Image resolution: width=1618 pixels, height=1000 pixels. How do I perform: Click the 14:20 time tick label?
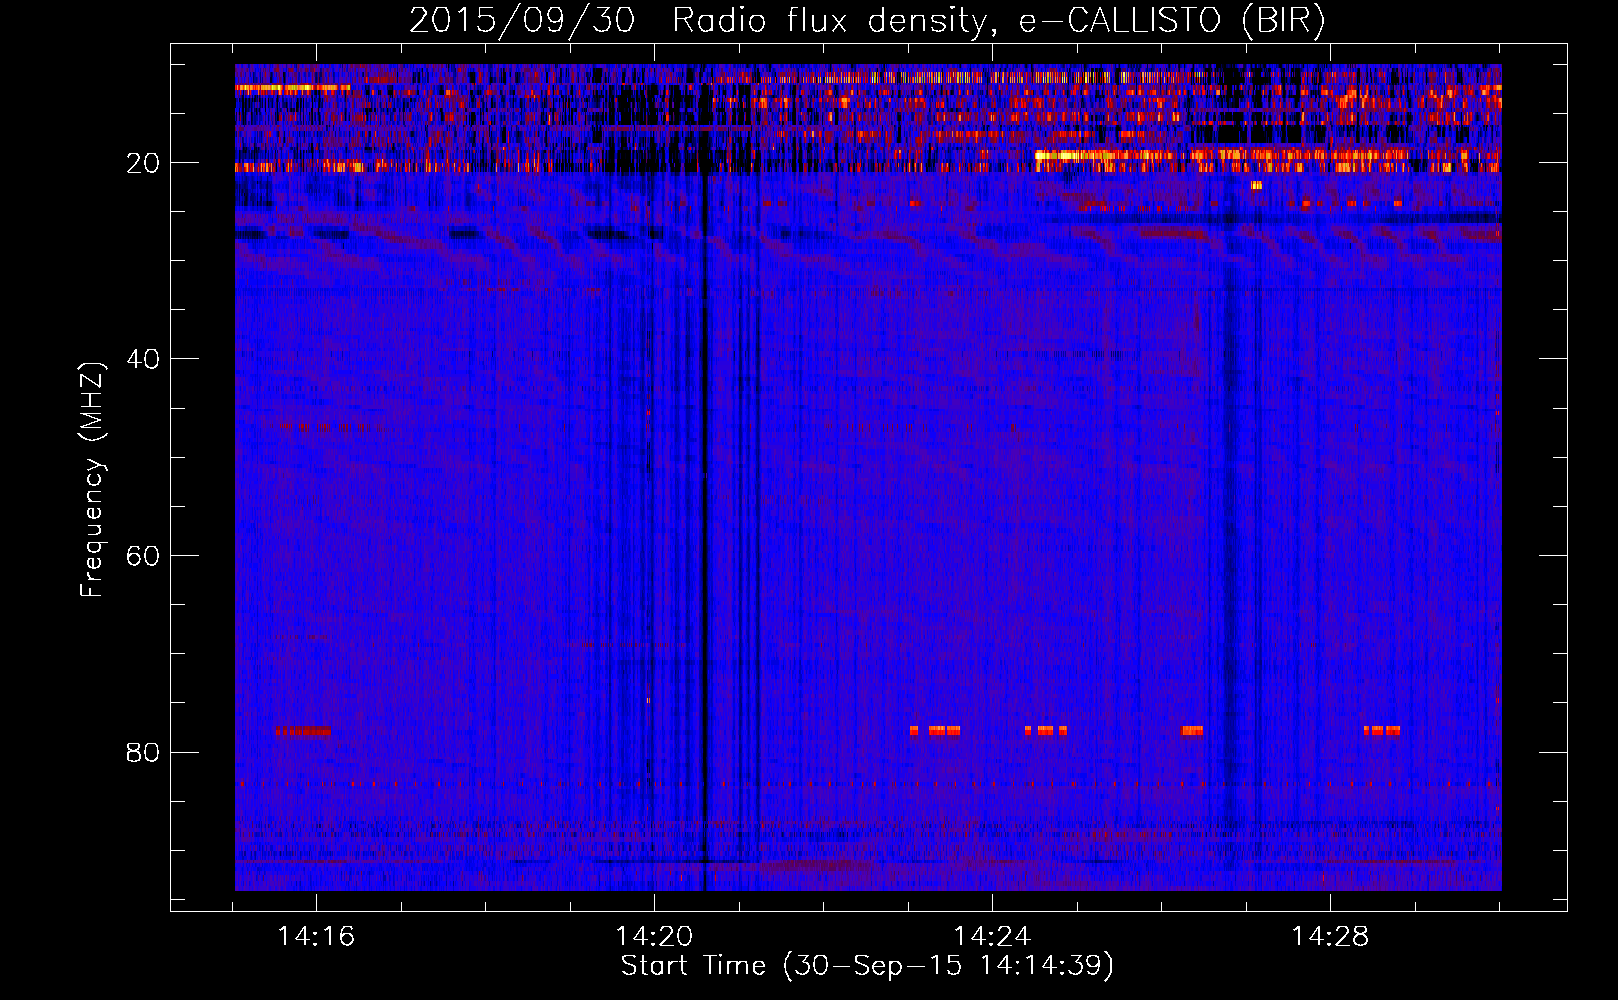[x=654, y=937]
